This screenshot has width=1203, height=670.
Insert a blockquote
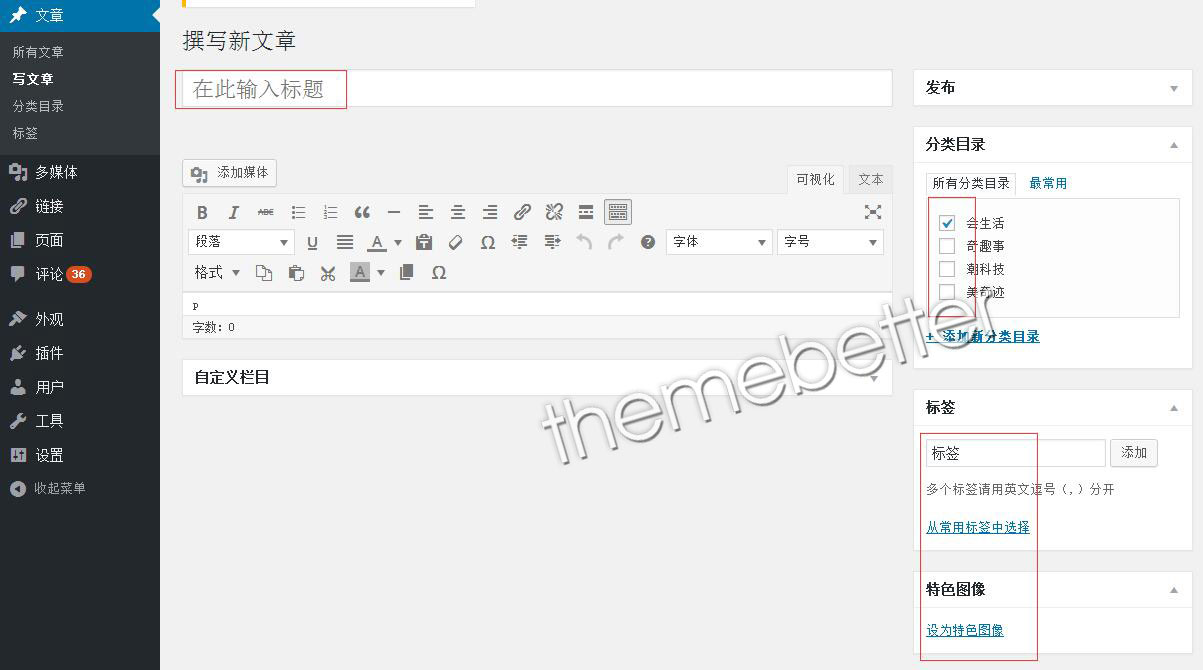[x=362, y=212]
